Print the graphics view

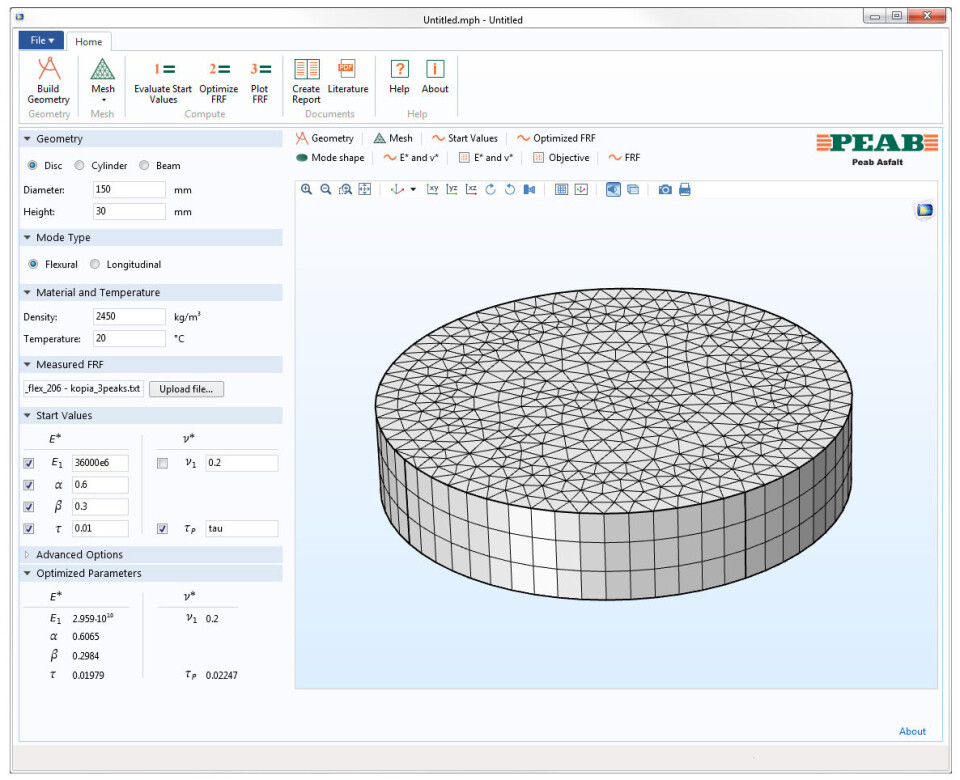pos(684,190)
